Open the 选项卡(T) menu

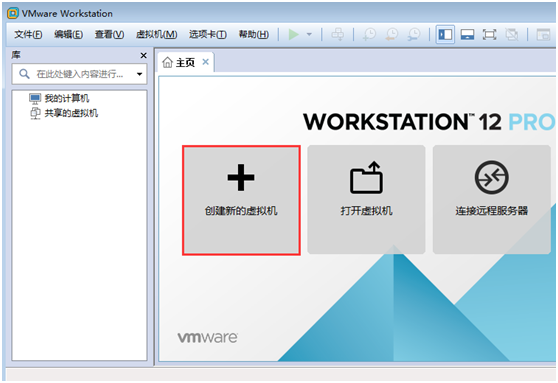[207, 35]
